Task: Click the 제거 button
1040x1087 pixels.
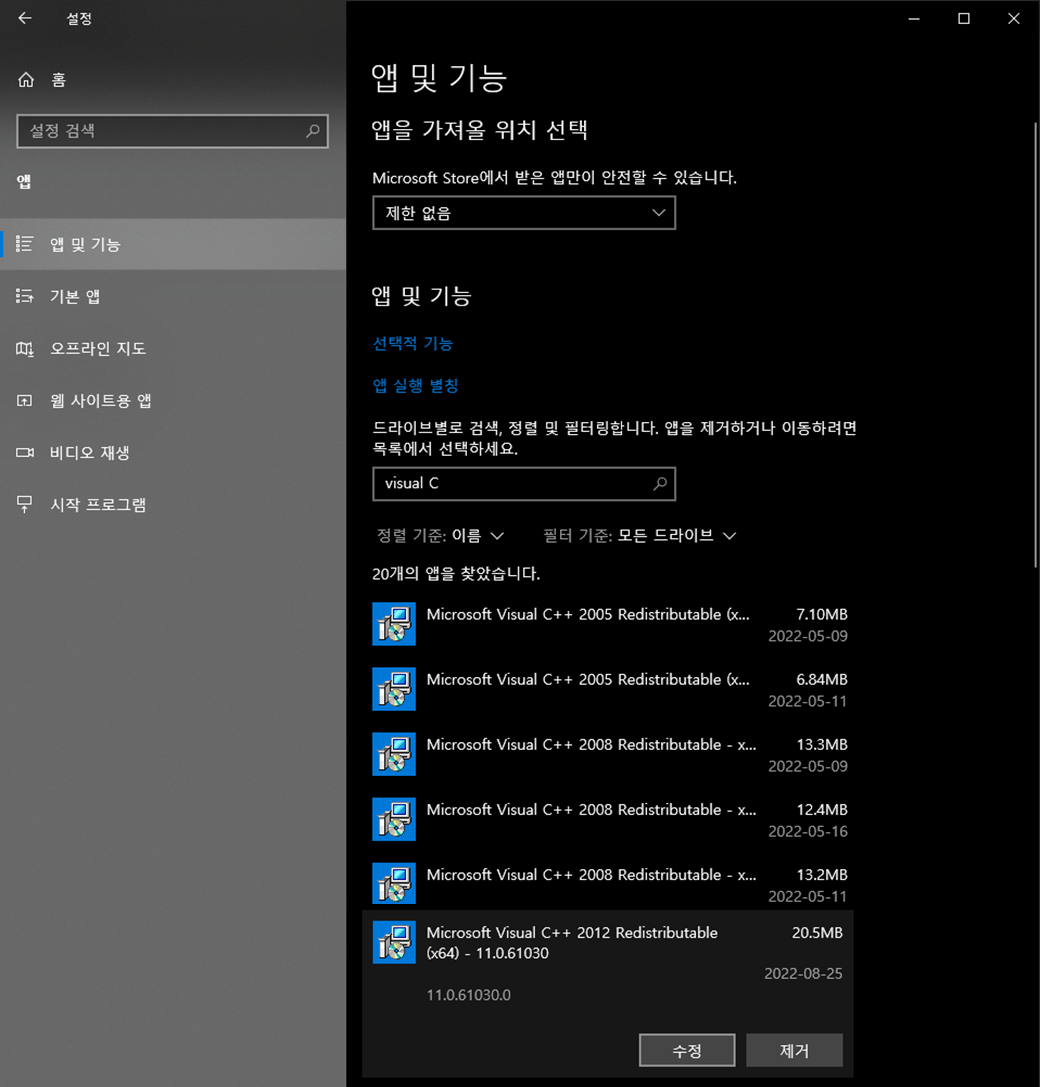Action: point(795,1050)
